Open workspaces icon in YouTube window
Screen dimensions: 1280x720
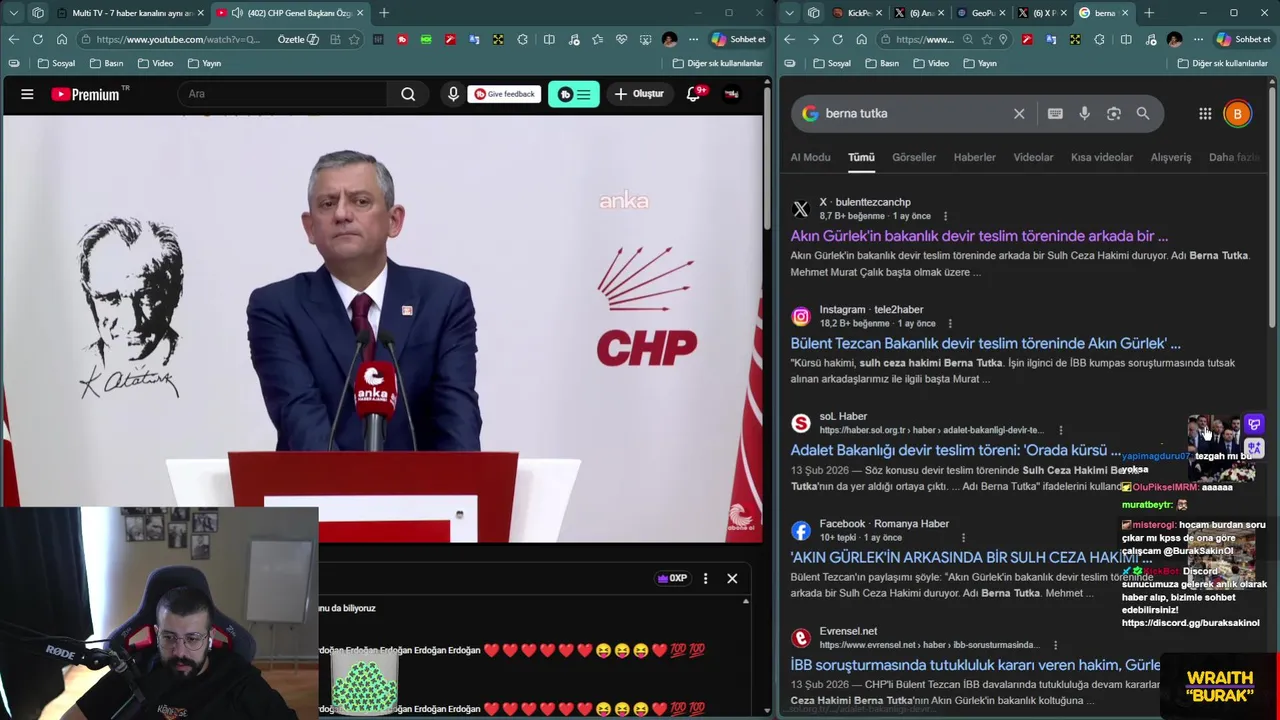tap(38, 13)
